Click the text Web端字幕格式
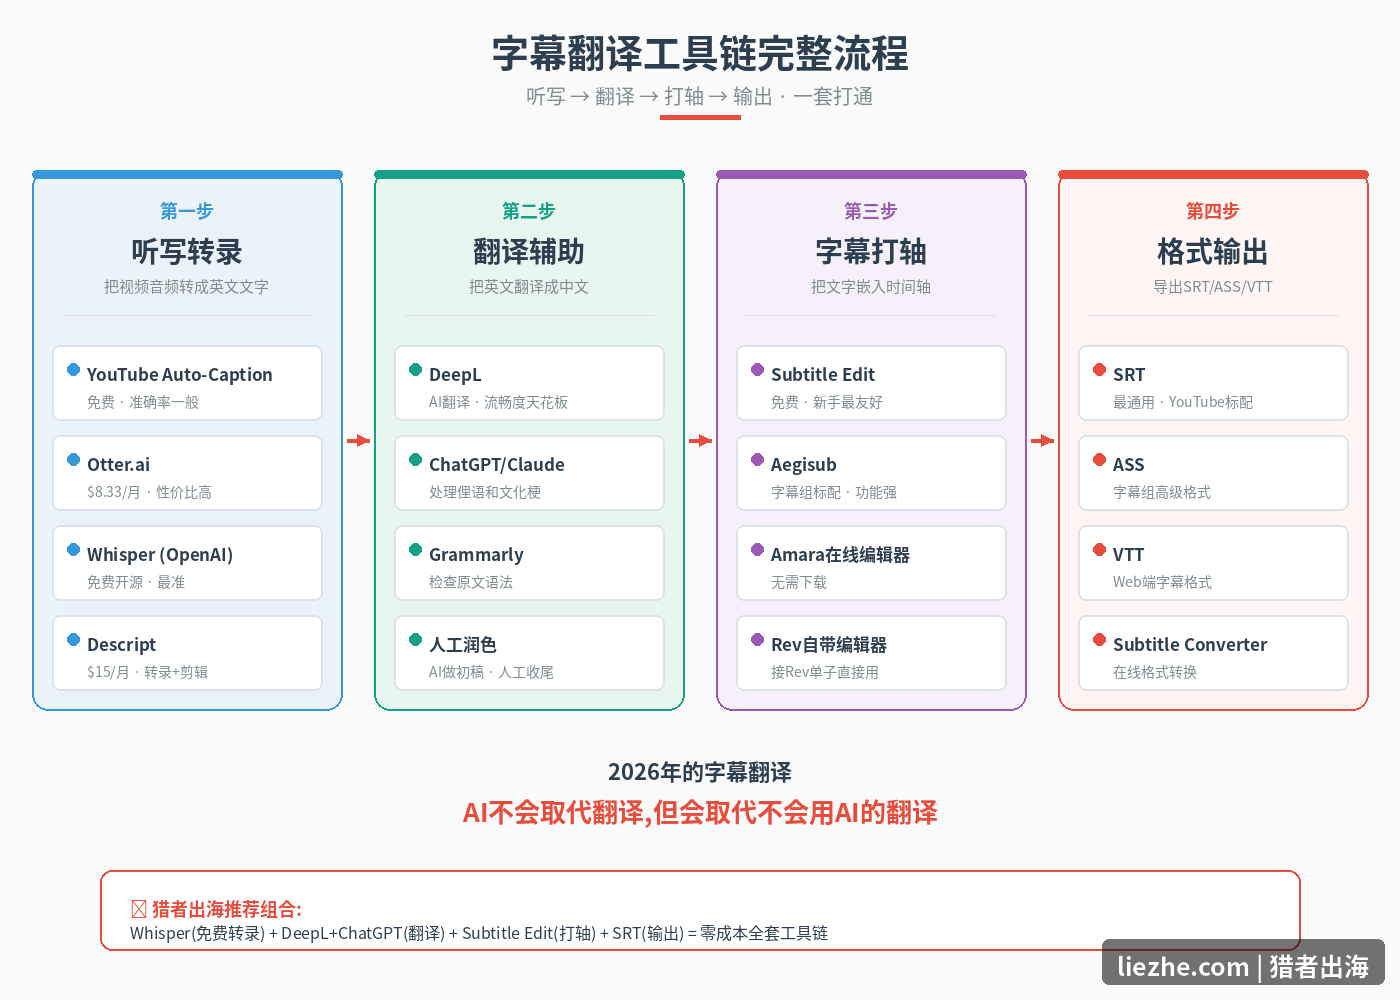Viewport: 1400px width, 1000px height. click(x=1163, y=582)
